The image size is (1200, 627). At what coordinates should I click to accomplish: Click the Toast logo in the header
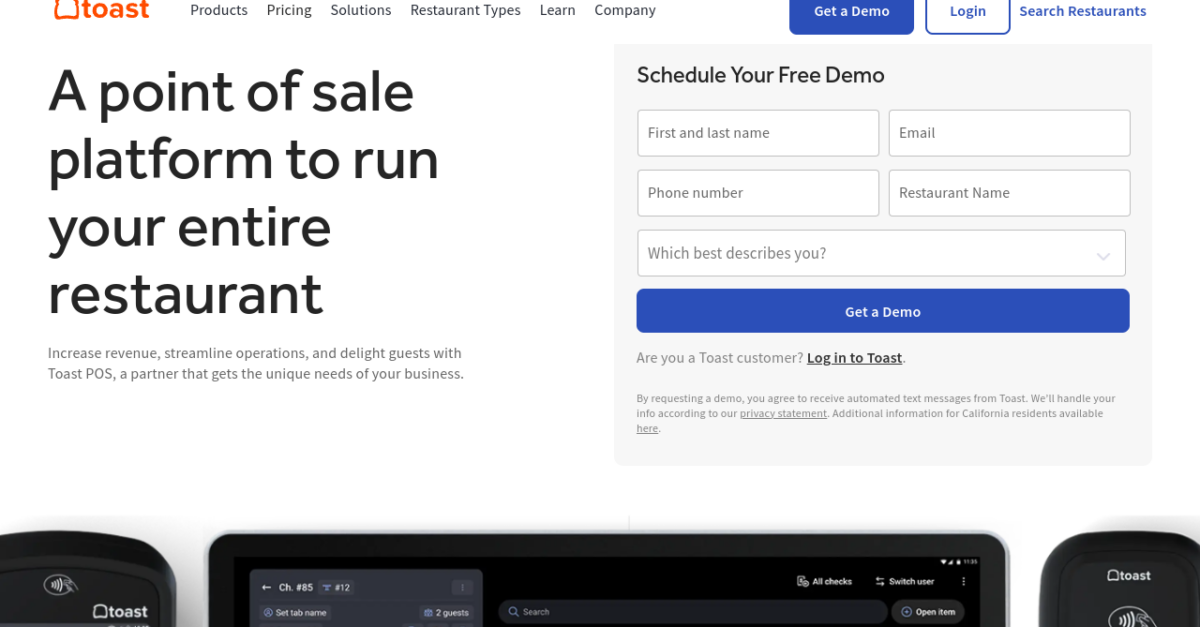coord(100,10)
